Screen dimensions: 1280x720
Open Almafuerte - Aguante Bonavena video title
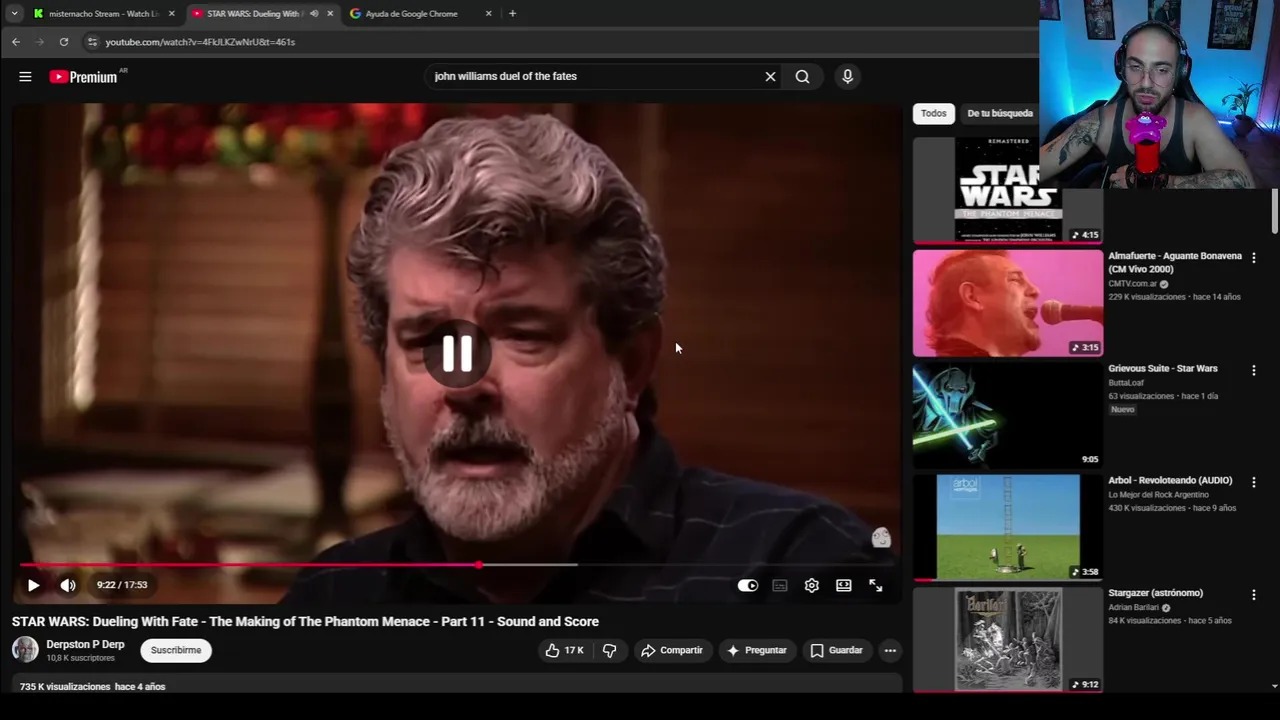point(1175,262)
